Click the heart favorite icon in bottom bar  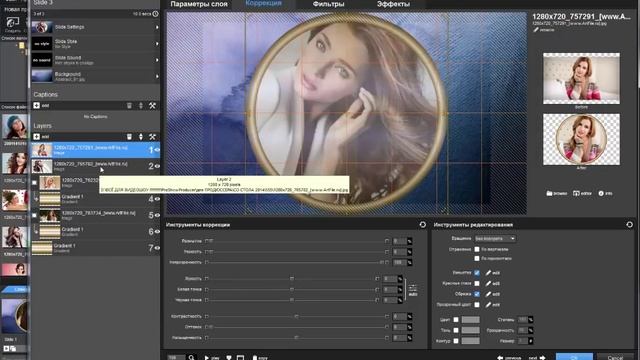[229, 358]
